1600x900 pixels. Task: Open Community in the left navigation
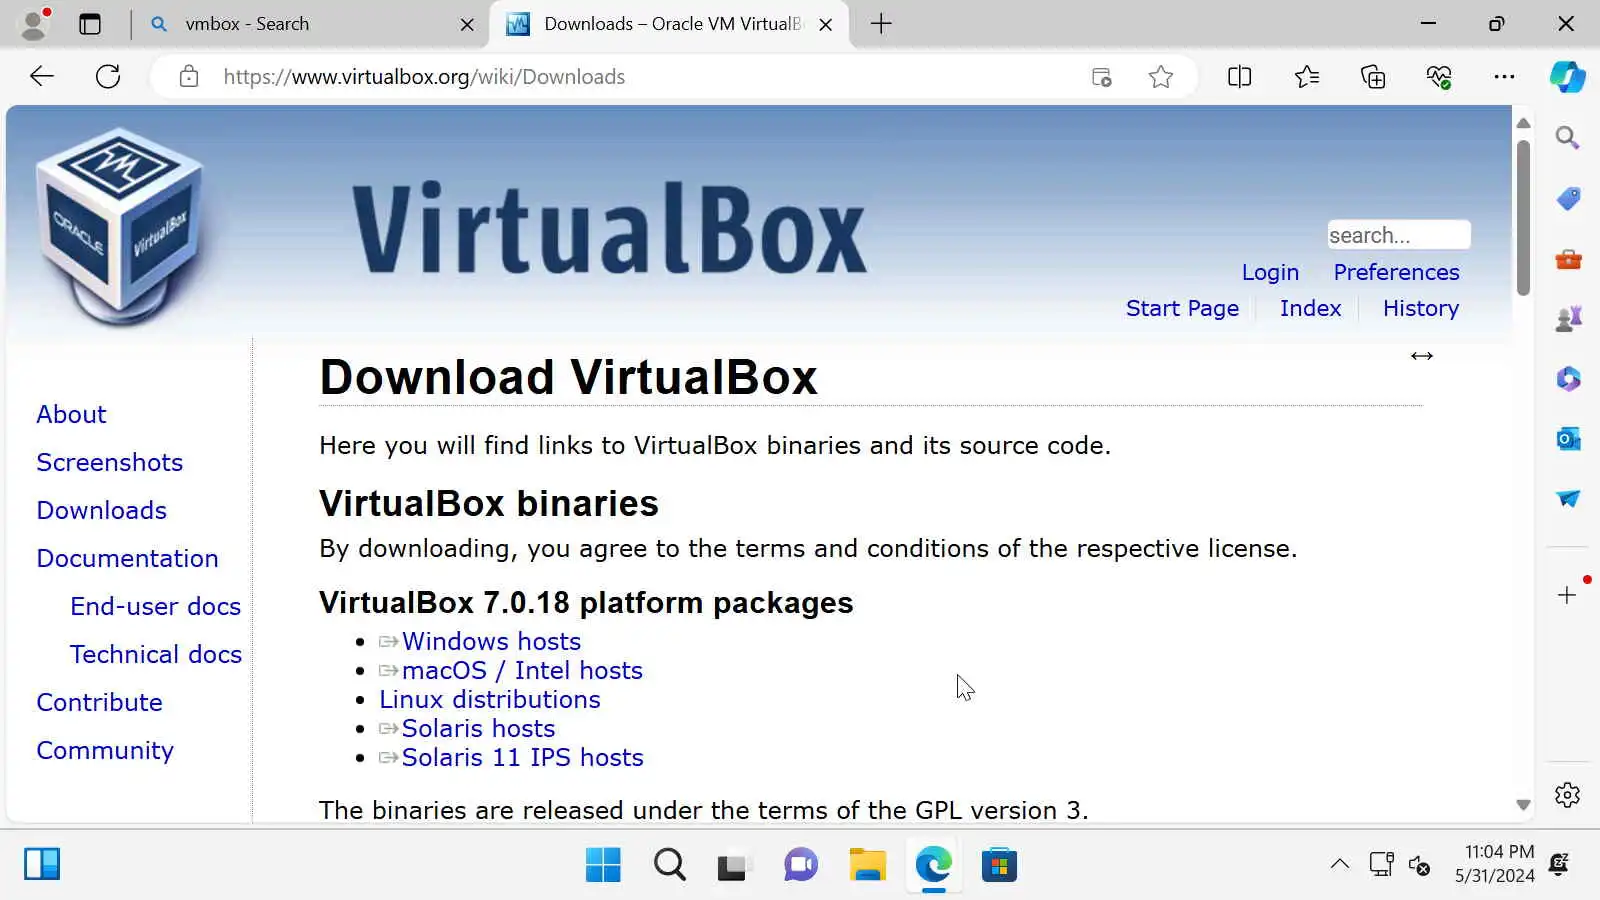point(105,750)
